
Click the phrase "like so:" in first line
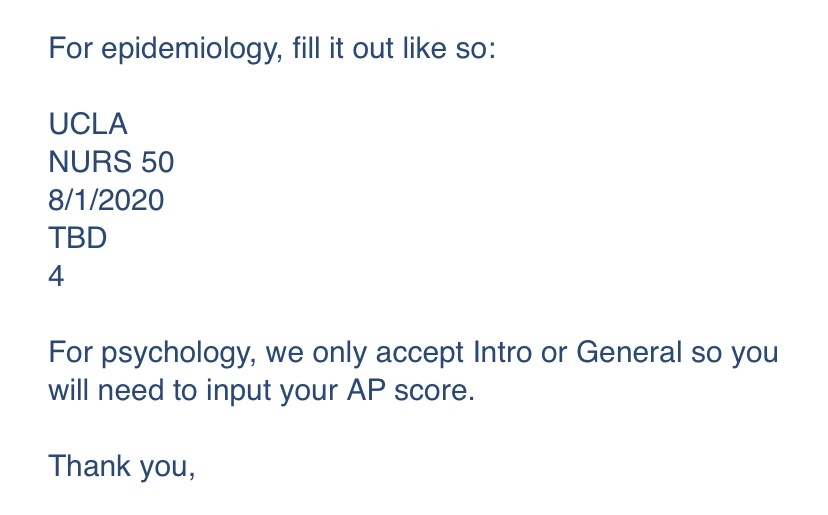coord(449,48)
